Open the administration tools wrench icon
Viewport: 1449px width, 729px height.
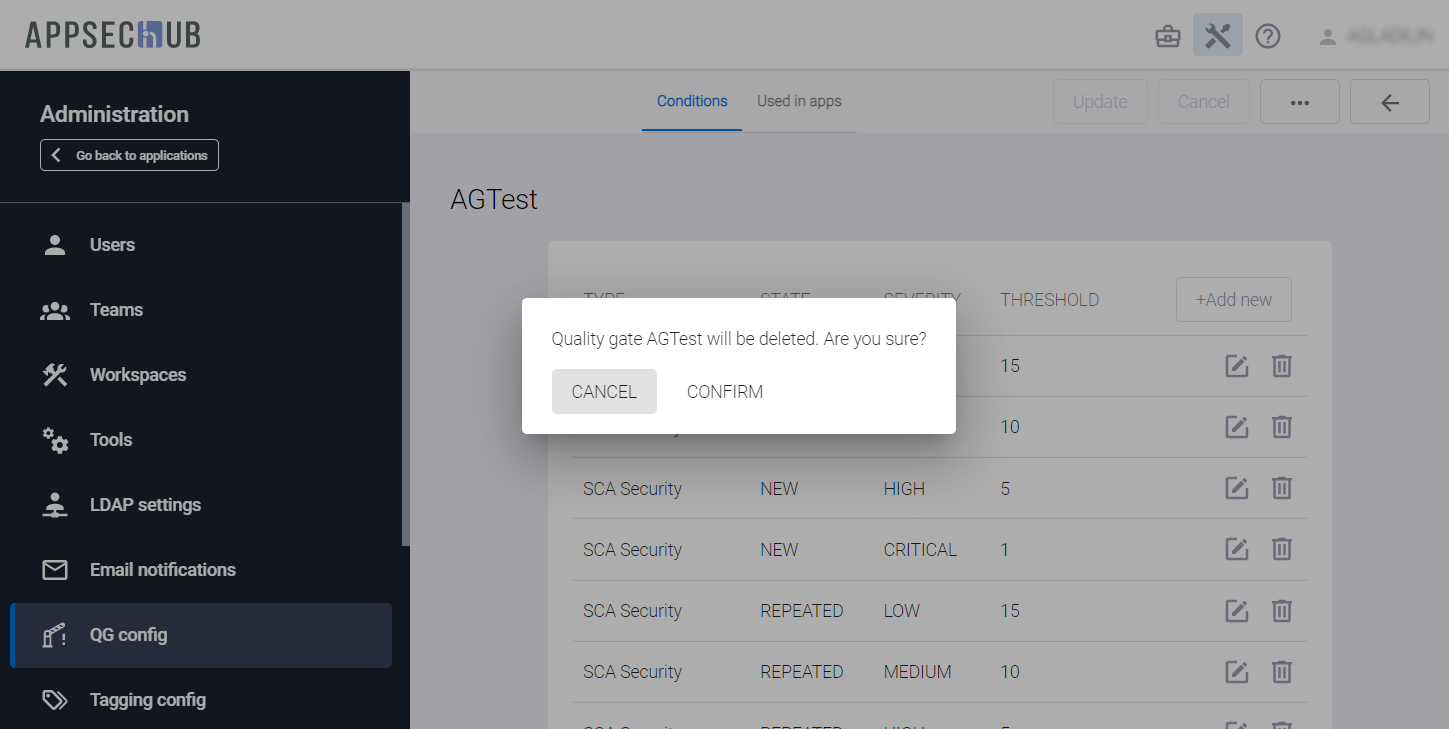(x=1217, y=36)
